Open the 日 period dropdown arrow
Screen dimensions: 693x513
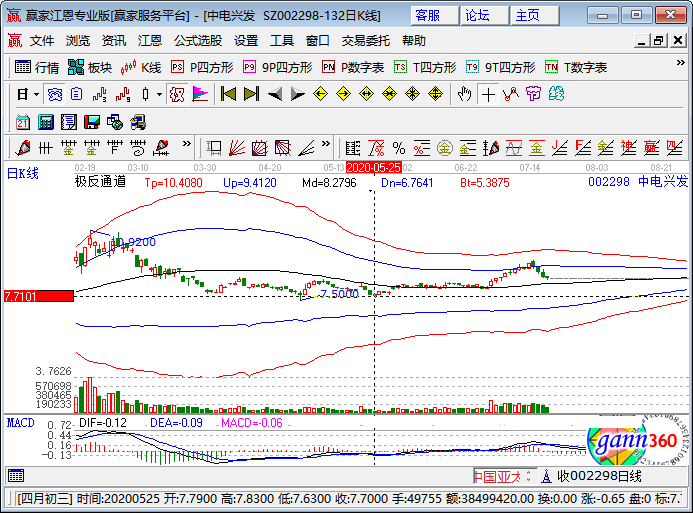coord(36,94)
